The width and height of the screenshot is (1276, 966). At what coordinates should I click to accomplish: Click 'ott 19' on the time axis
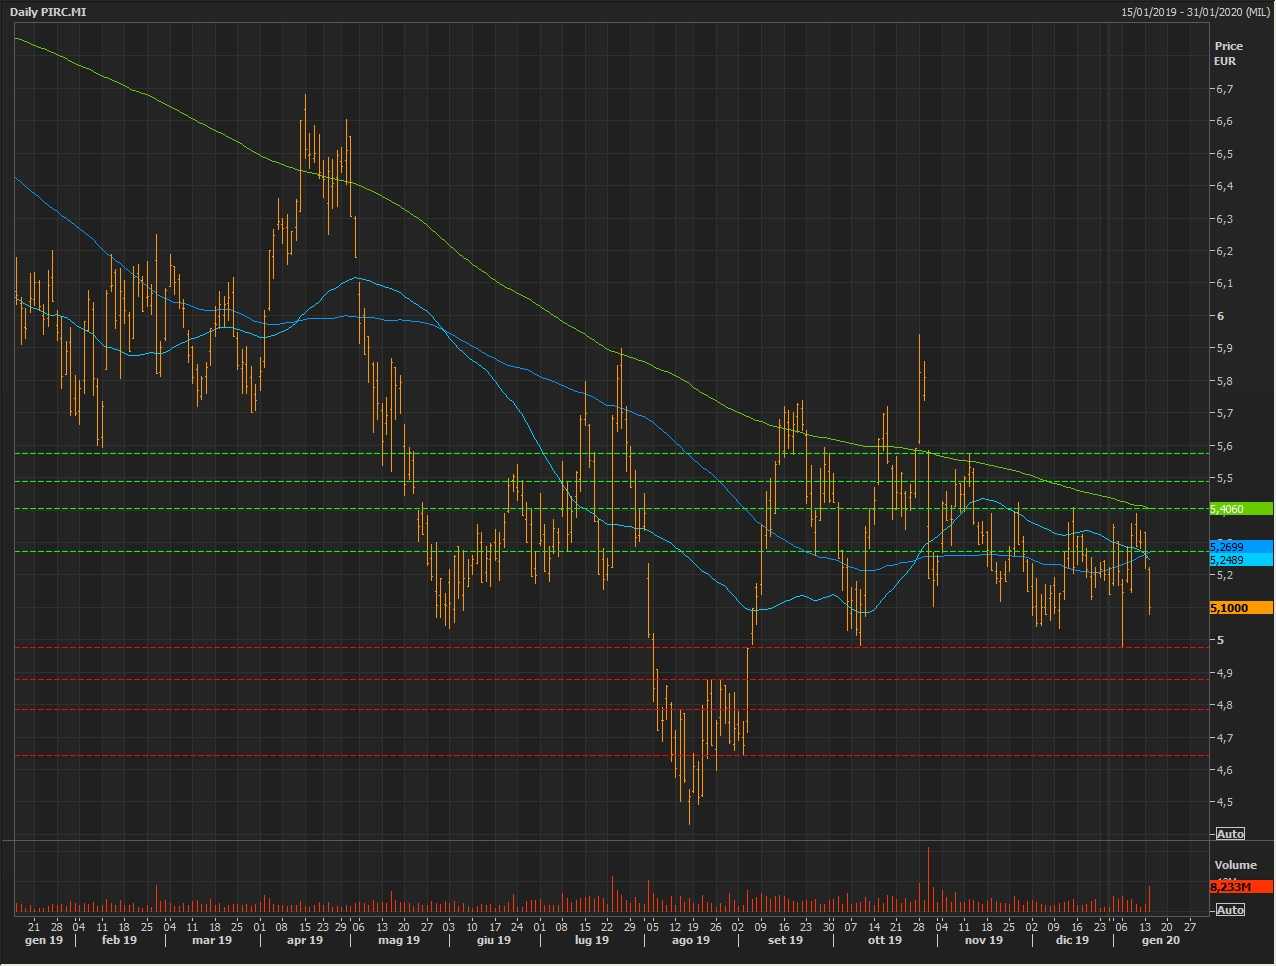[884, 940]
